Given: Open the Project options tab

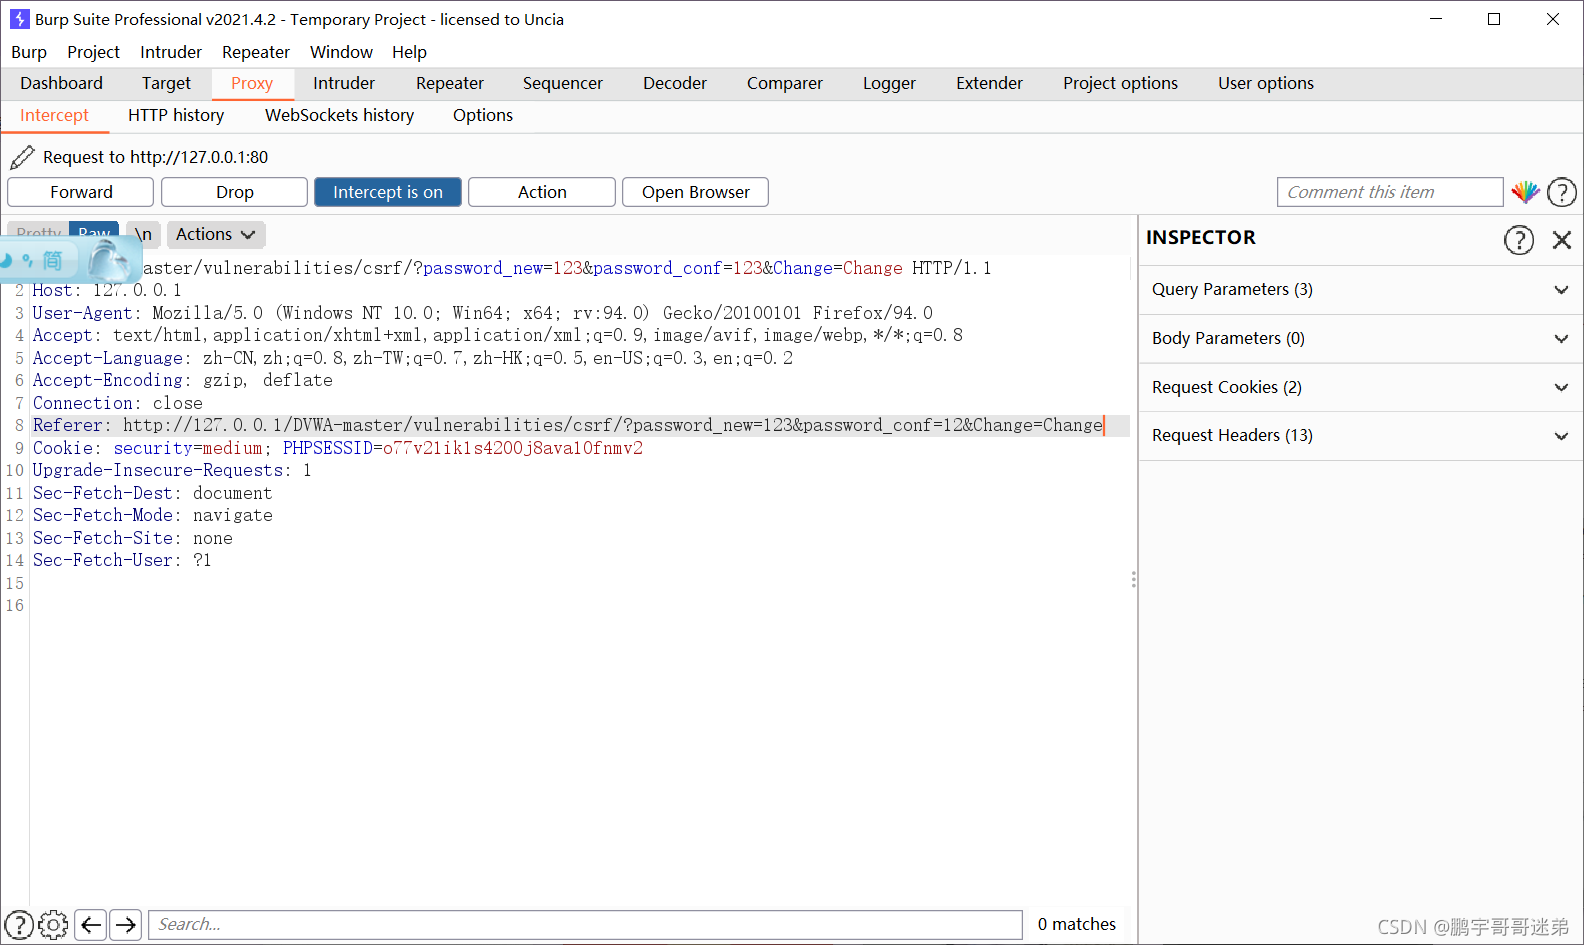Looking at the screenshot, I should [1120, 83].
